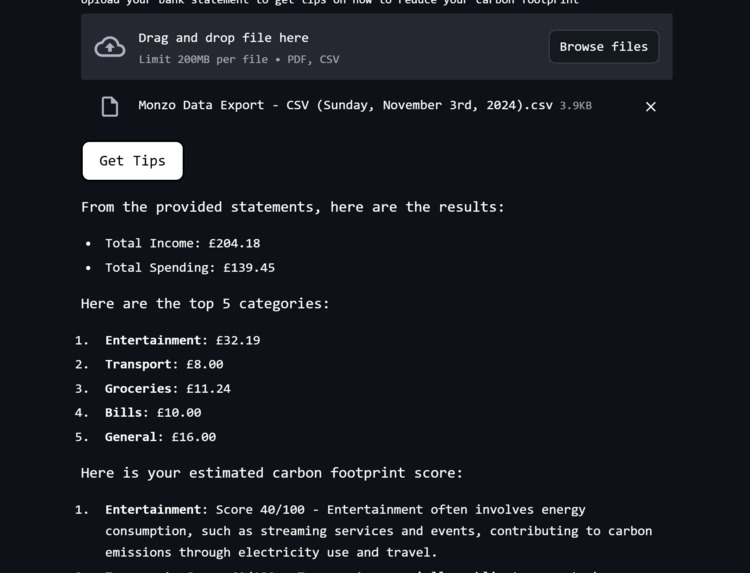Viewport: 750px width, 573px height.
Task: Click the Get Tips button
Action: click(x=132, y=161)
